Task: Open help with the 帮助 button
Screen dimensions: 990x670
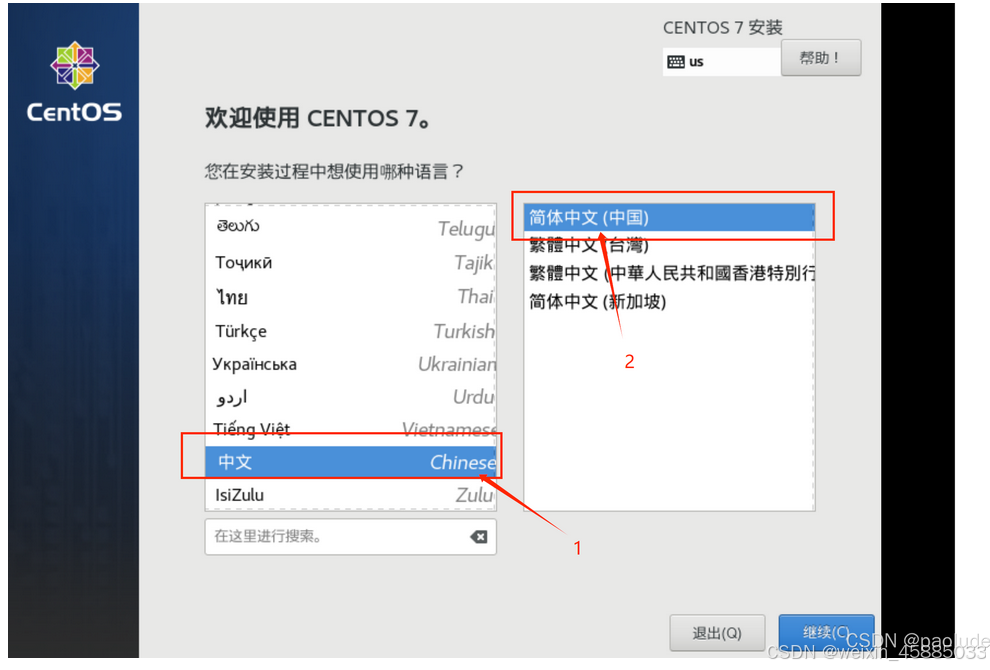Action: coord(821,58)
